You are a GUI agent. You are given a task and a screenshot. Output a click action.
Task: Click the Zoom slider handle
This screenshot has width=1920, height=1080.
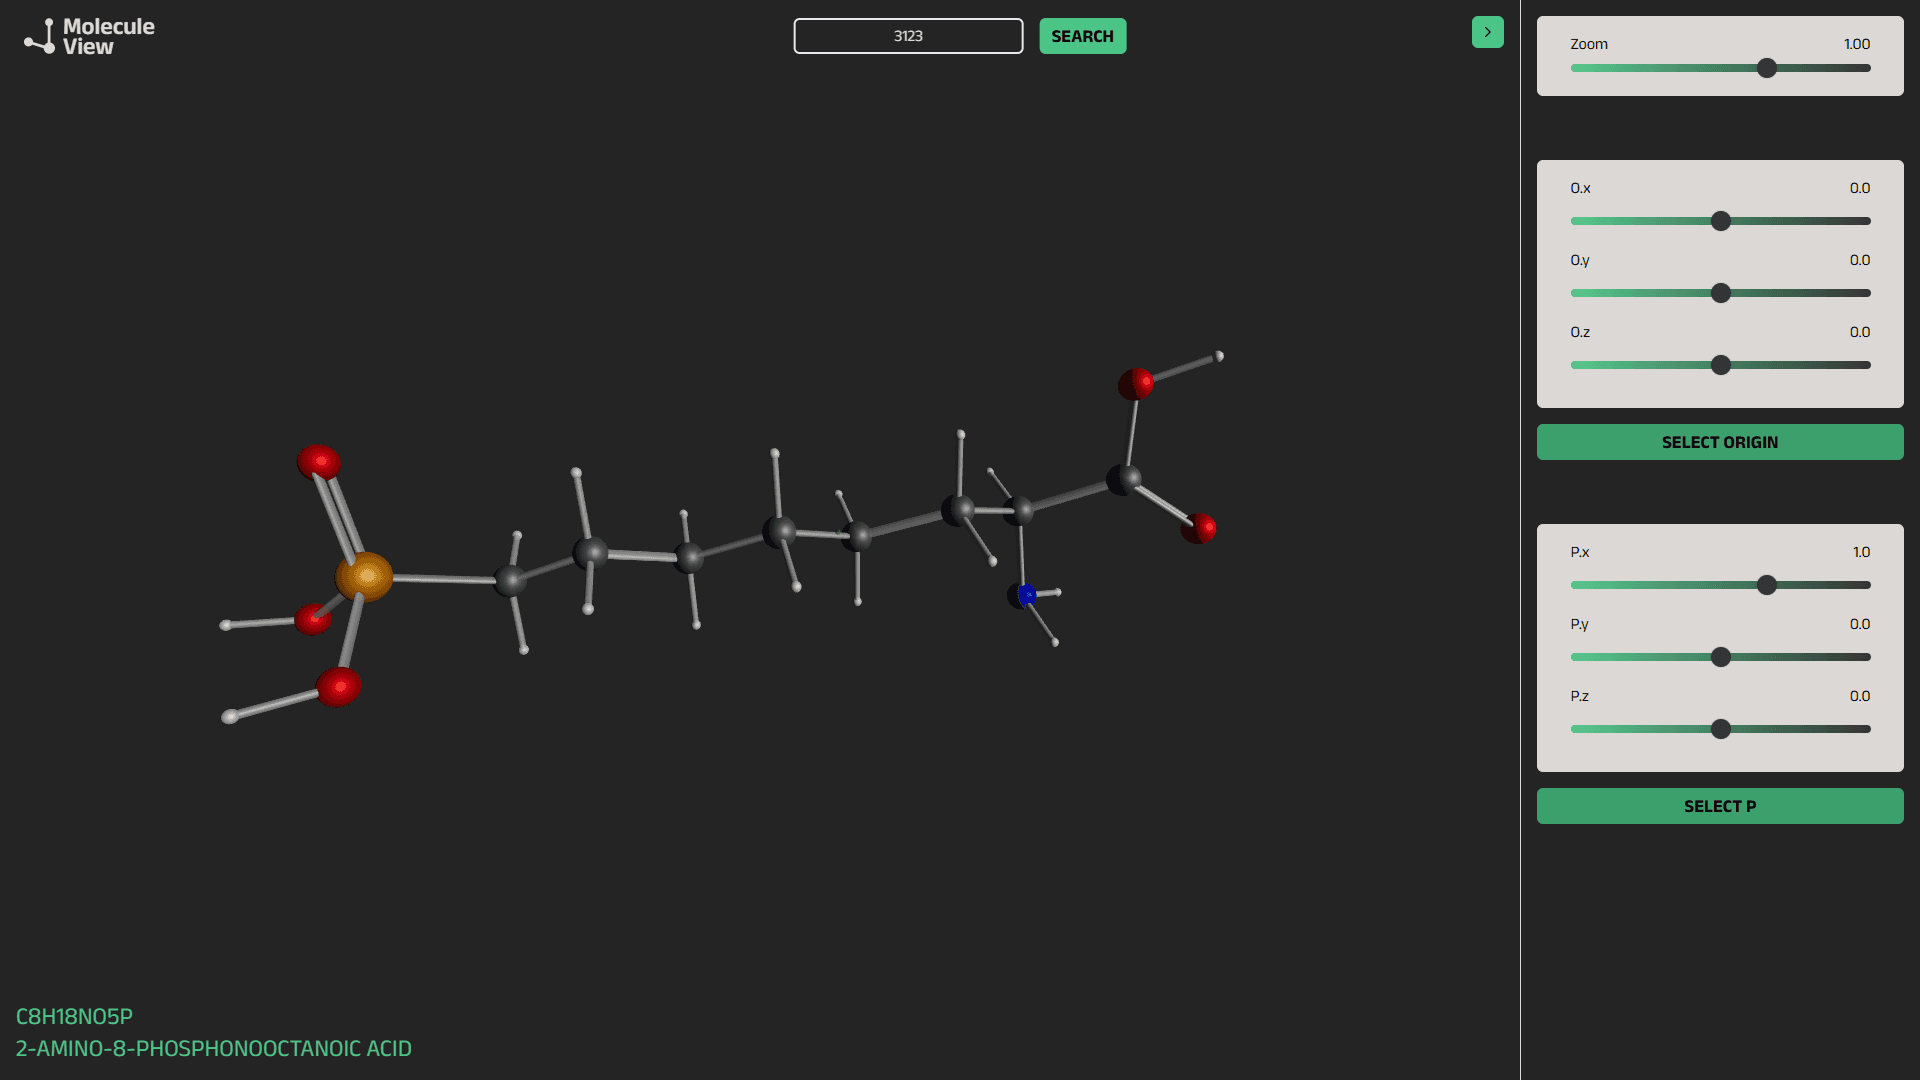[1767, 68]
